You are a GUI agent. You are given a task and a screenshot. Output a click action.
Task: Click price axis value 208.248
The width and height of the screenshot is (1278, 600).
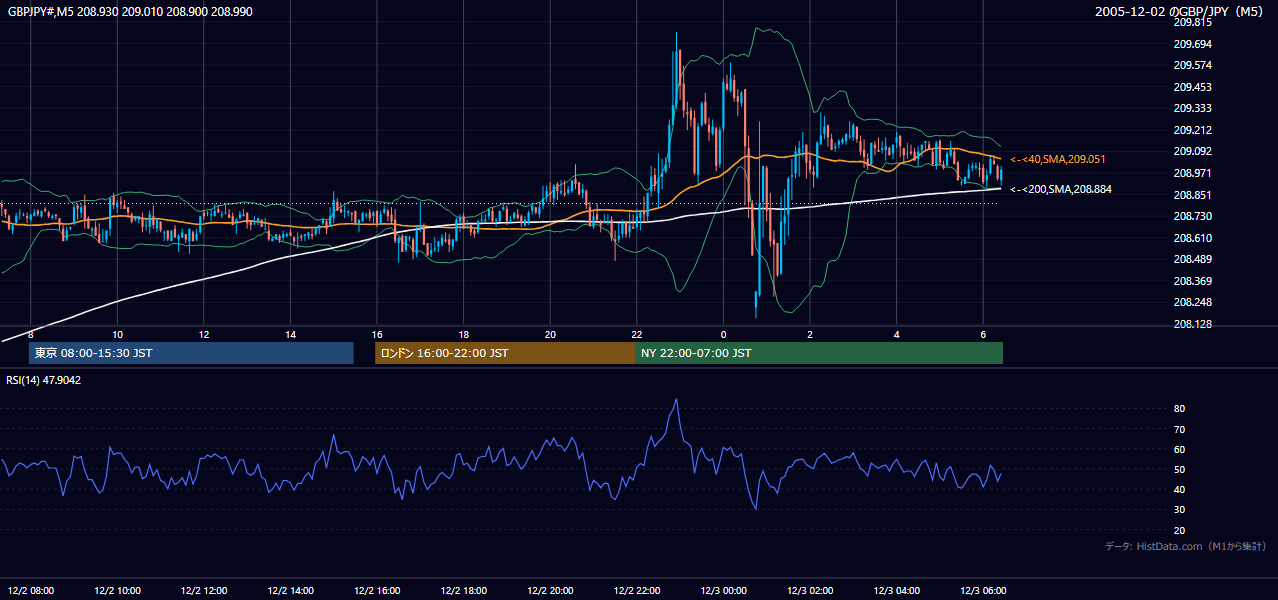click(1193, 302)
